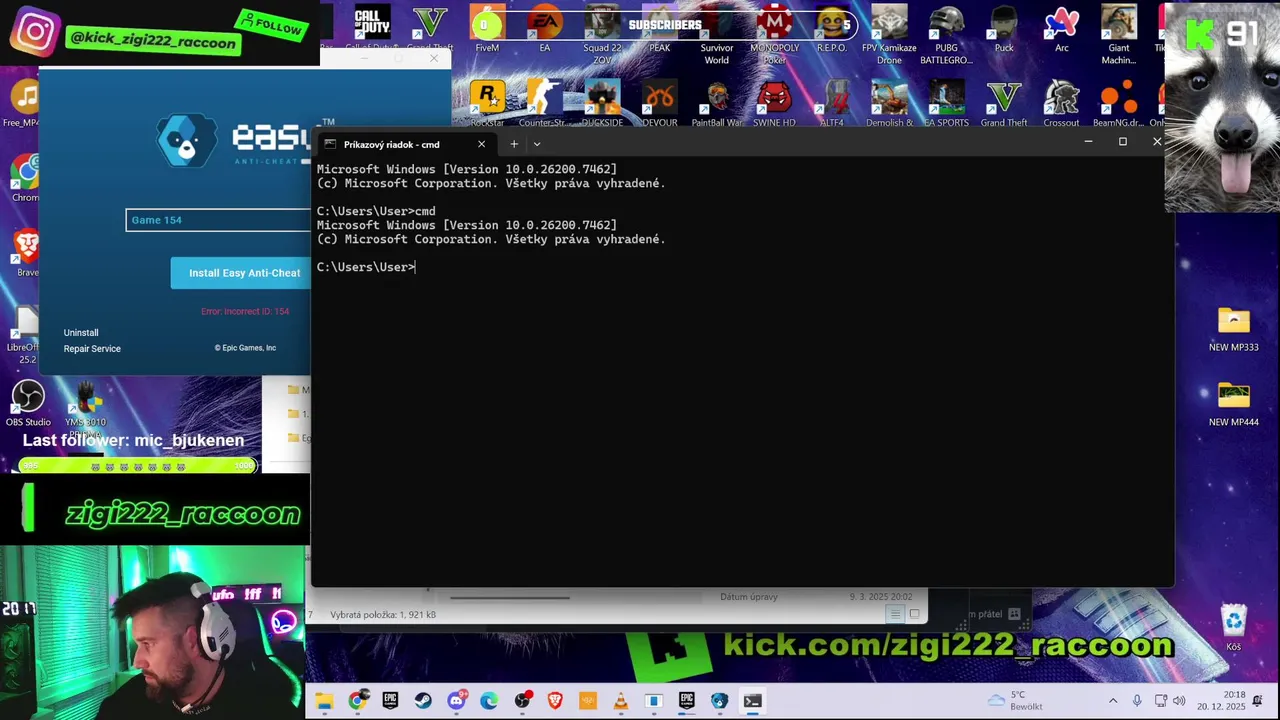Image resolution: width=1280 pixels, height=720 pixels.
Task: Focus the Game 154 input field
Action: [x=218, y=220]
